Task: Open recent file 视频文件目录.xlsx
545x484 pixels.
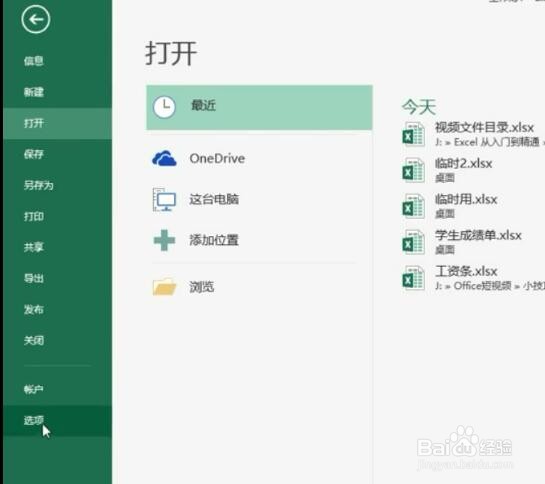Action: coord(484,128)
